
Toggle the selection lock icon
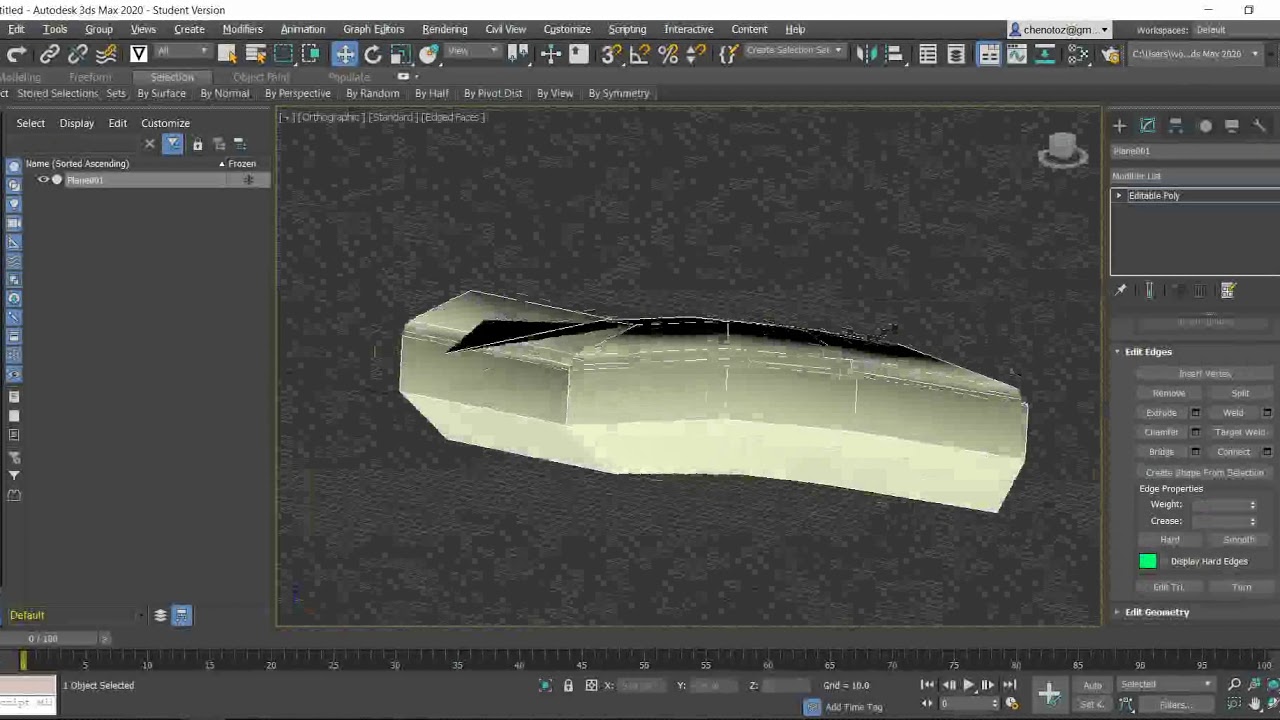click(568, 685)
